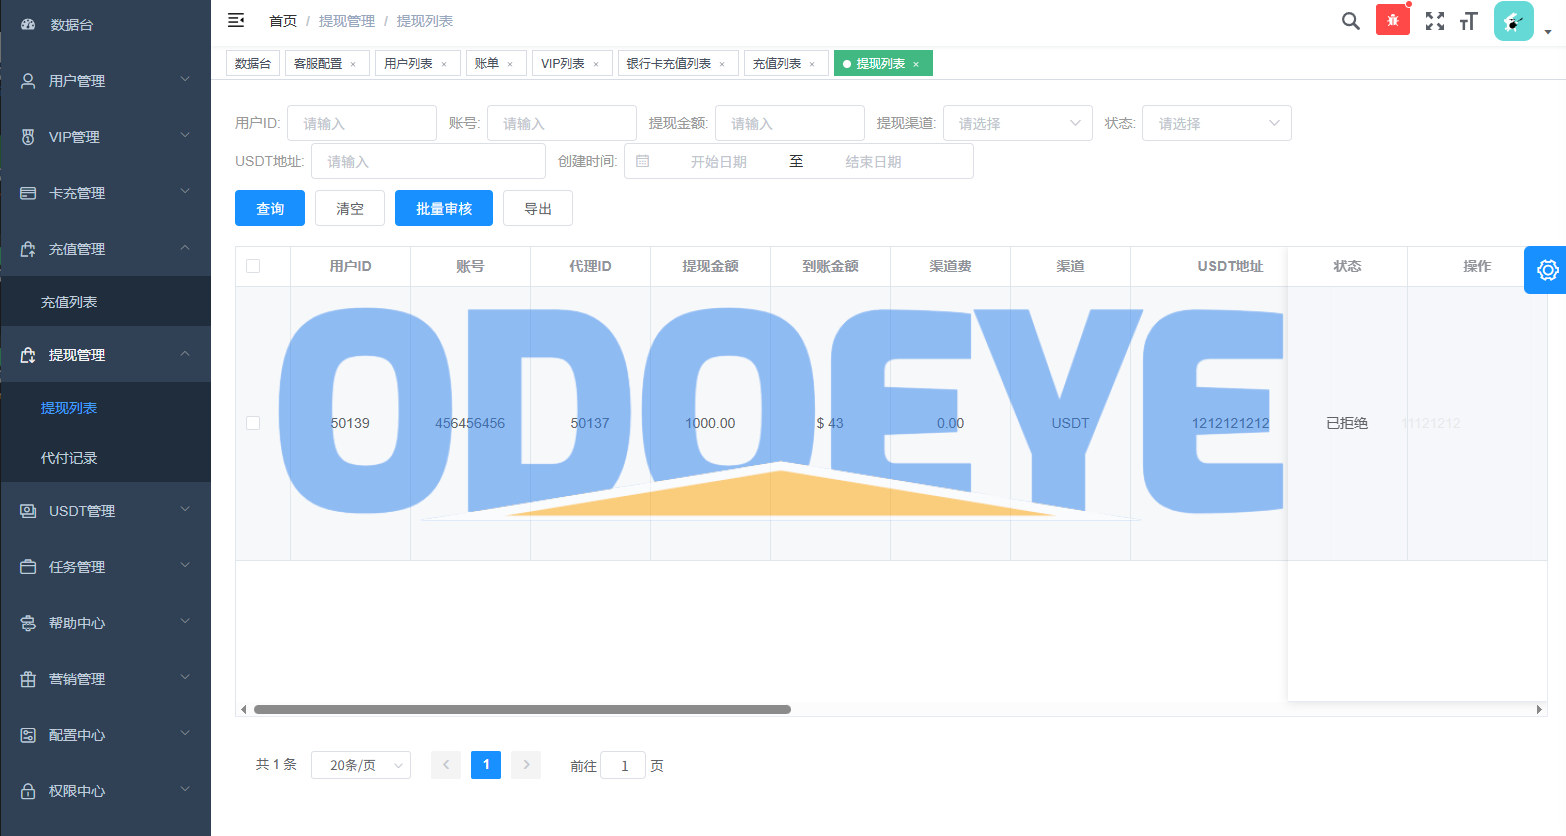Open the search magnifier icon

[1350, 21]
